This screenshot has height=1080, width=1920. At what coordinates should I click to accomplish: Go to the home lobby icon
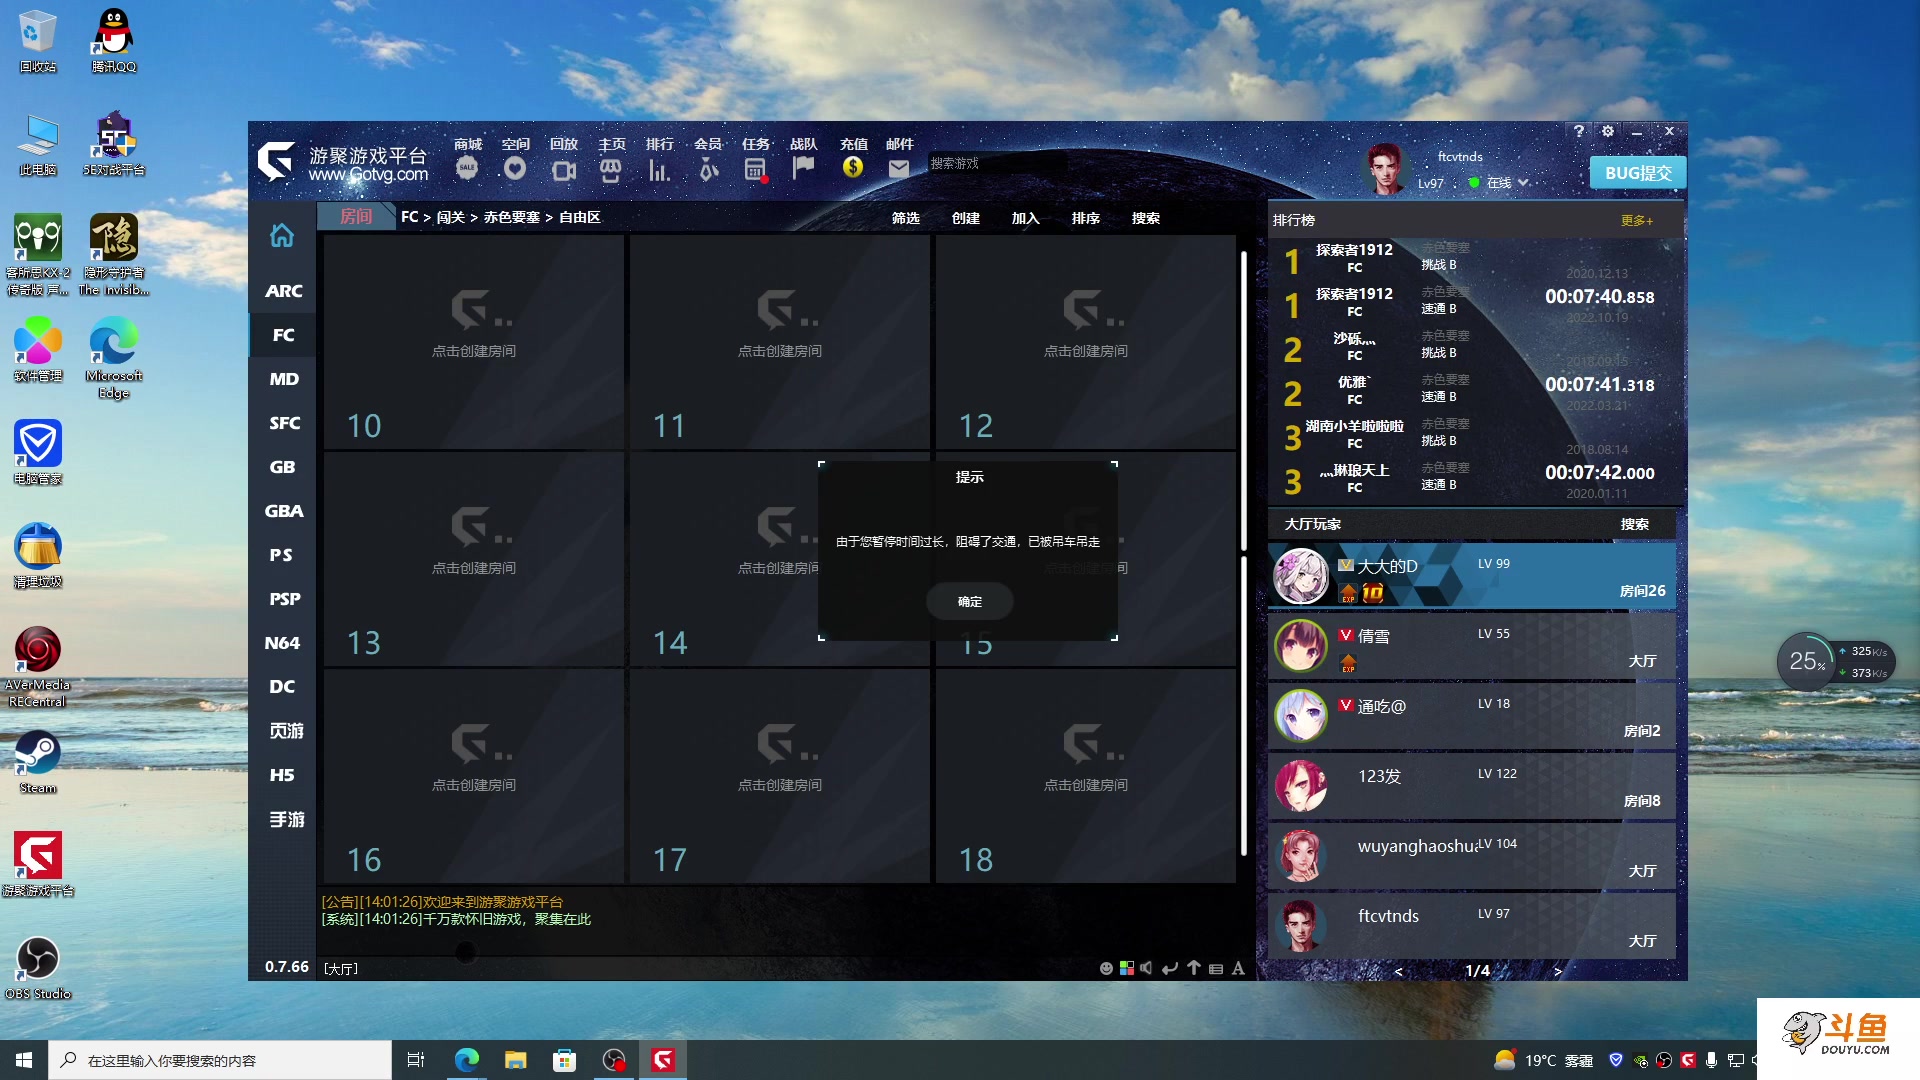[x=282, y=236]
